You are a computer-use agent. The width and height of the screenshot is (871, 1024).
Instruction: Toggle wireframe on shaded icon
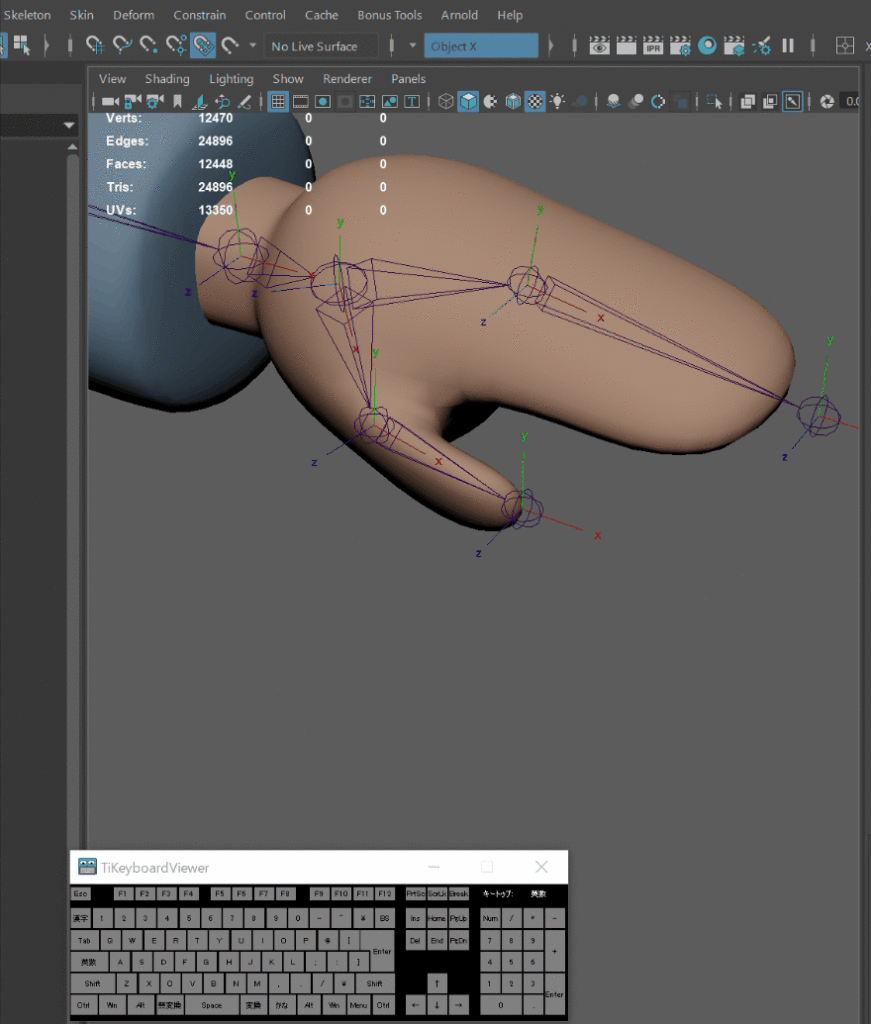513,101
